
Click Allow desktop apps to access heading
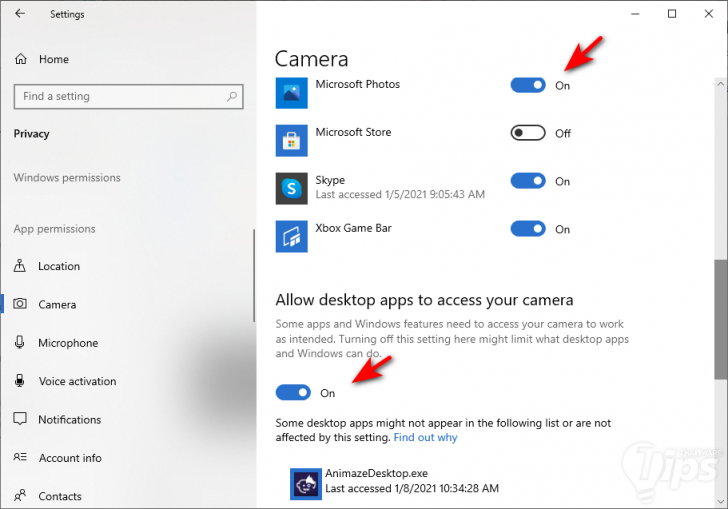click(x=424, y=300)
